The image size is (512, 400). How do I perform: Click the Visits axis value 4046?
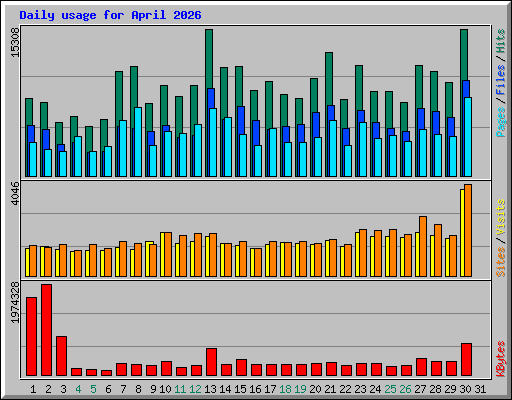click(x=15, y=194)
